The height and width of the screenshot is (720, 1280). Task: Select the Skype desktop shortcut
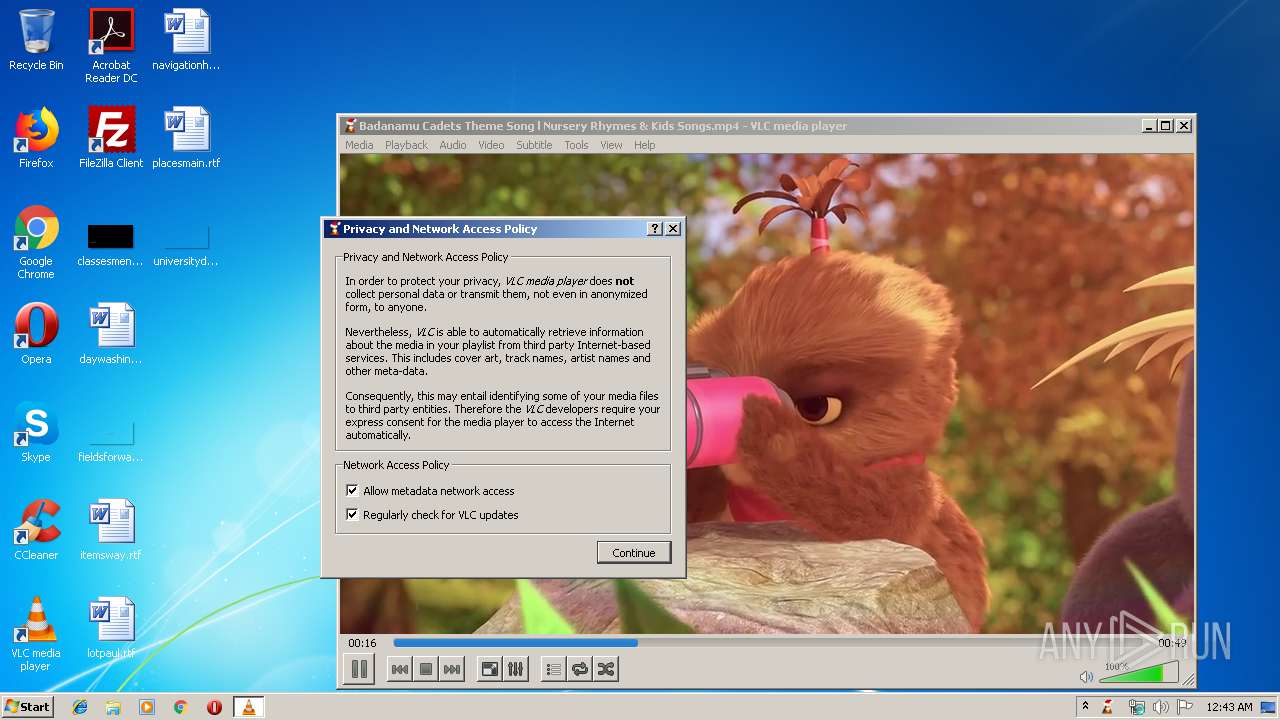point(36,432)
